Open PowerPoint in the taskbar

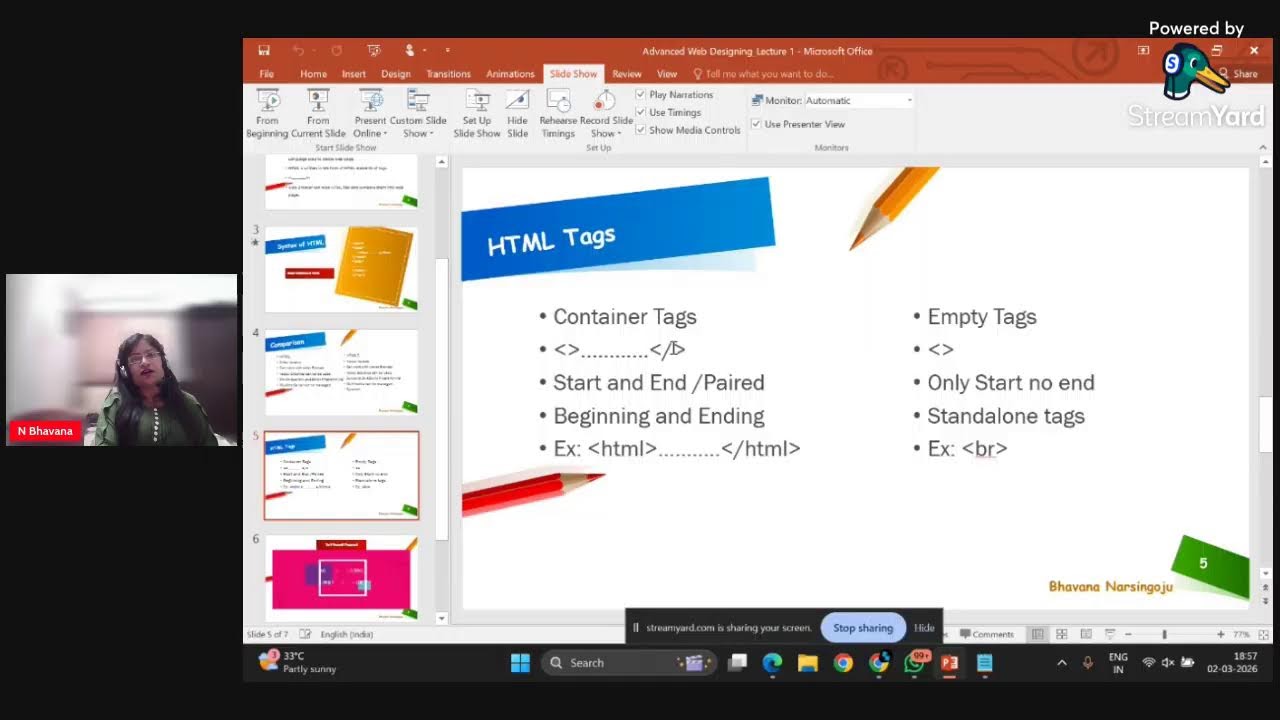949,662
